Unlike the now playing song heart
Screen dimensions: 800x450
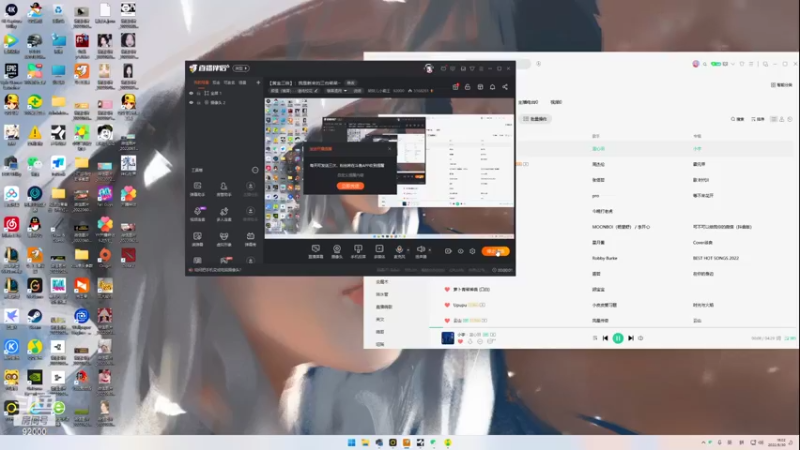click(x=460, y=341)
